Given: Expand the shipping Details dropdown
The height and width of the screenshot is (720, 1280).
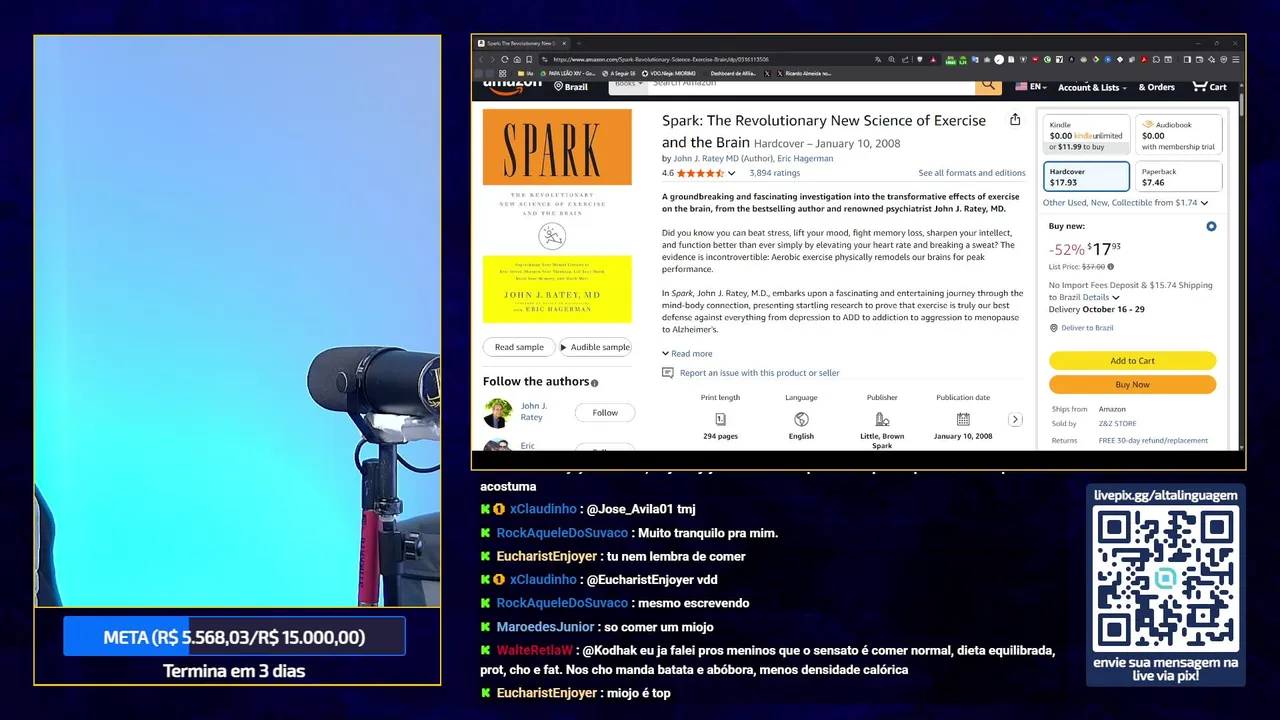Looking at the screenshot, I should (x=1101, y=297).
